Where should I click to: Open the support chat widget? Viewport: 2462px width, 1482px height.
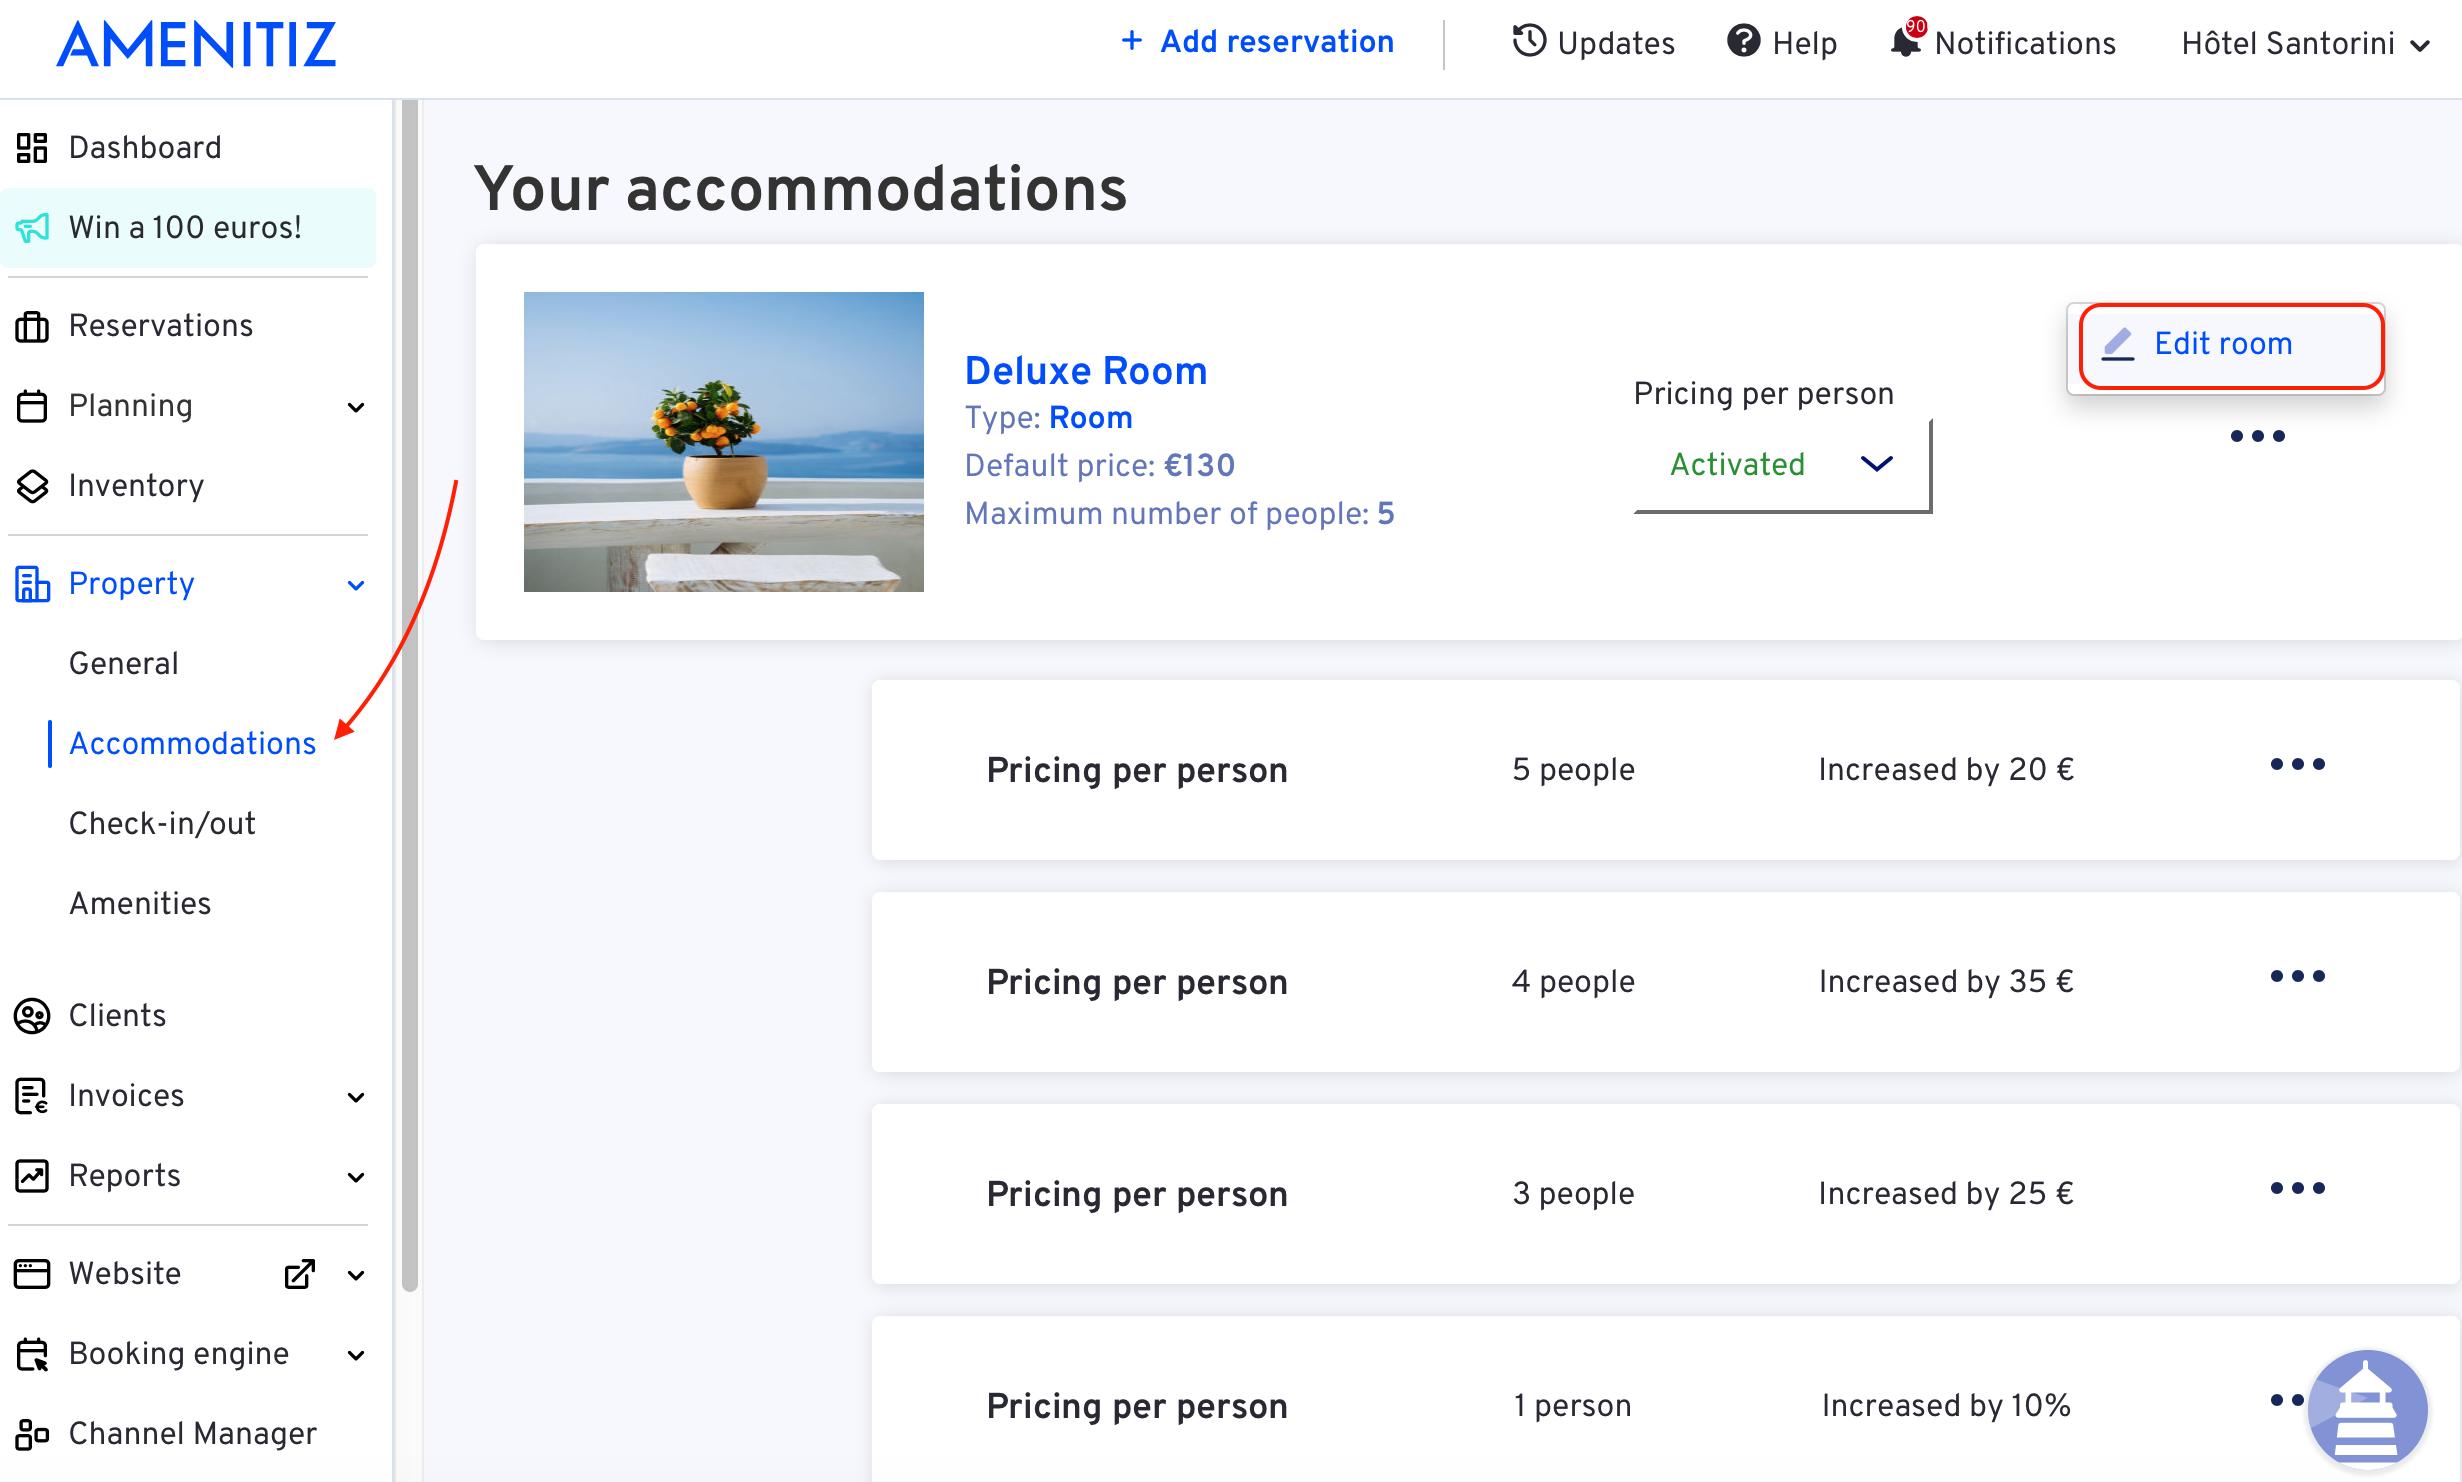(x=2367, y=1410)
